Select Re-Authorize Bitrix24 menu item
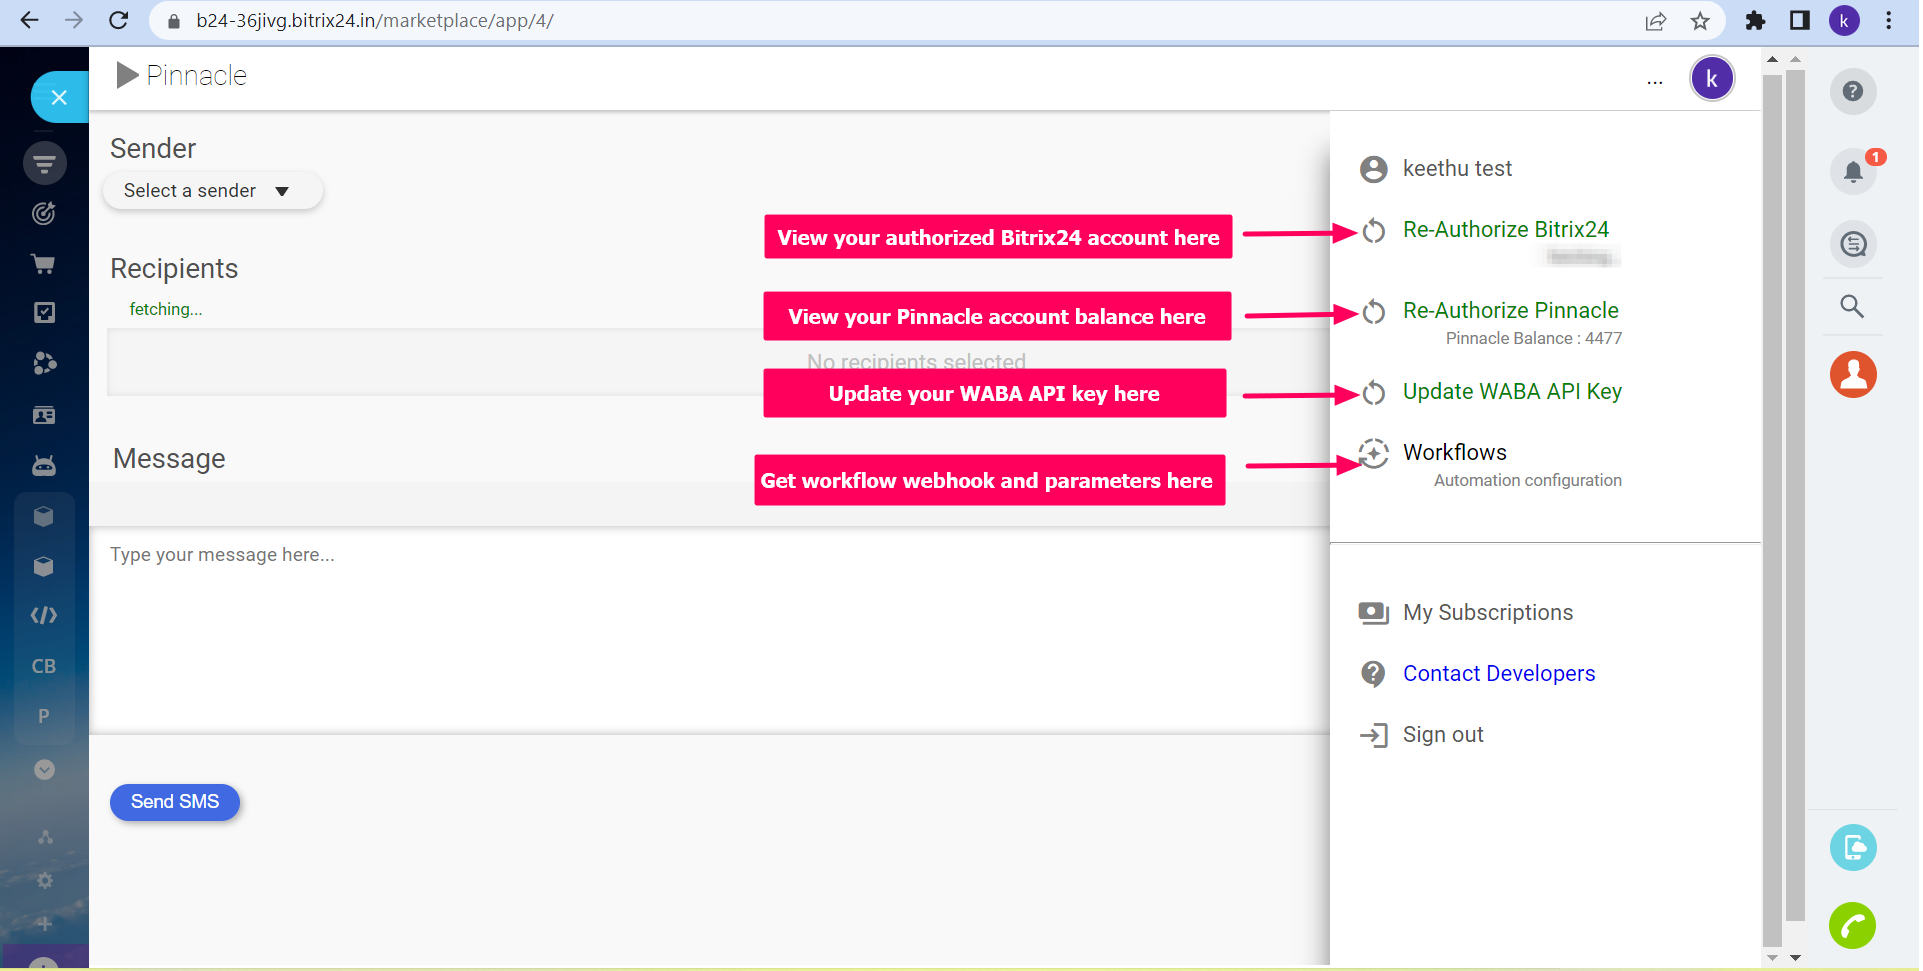 point(1505,230)
